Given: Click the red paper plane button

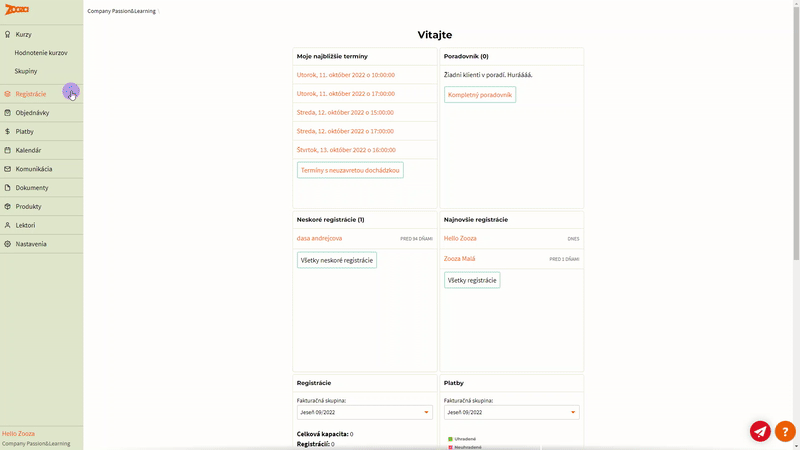Looking at the screenshot, I should (760, 431).
